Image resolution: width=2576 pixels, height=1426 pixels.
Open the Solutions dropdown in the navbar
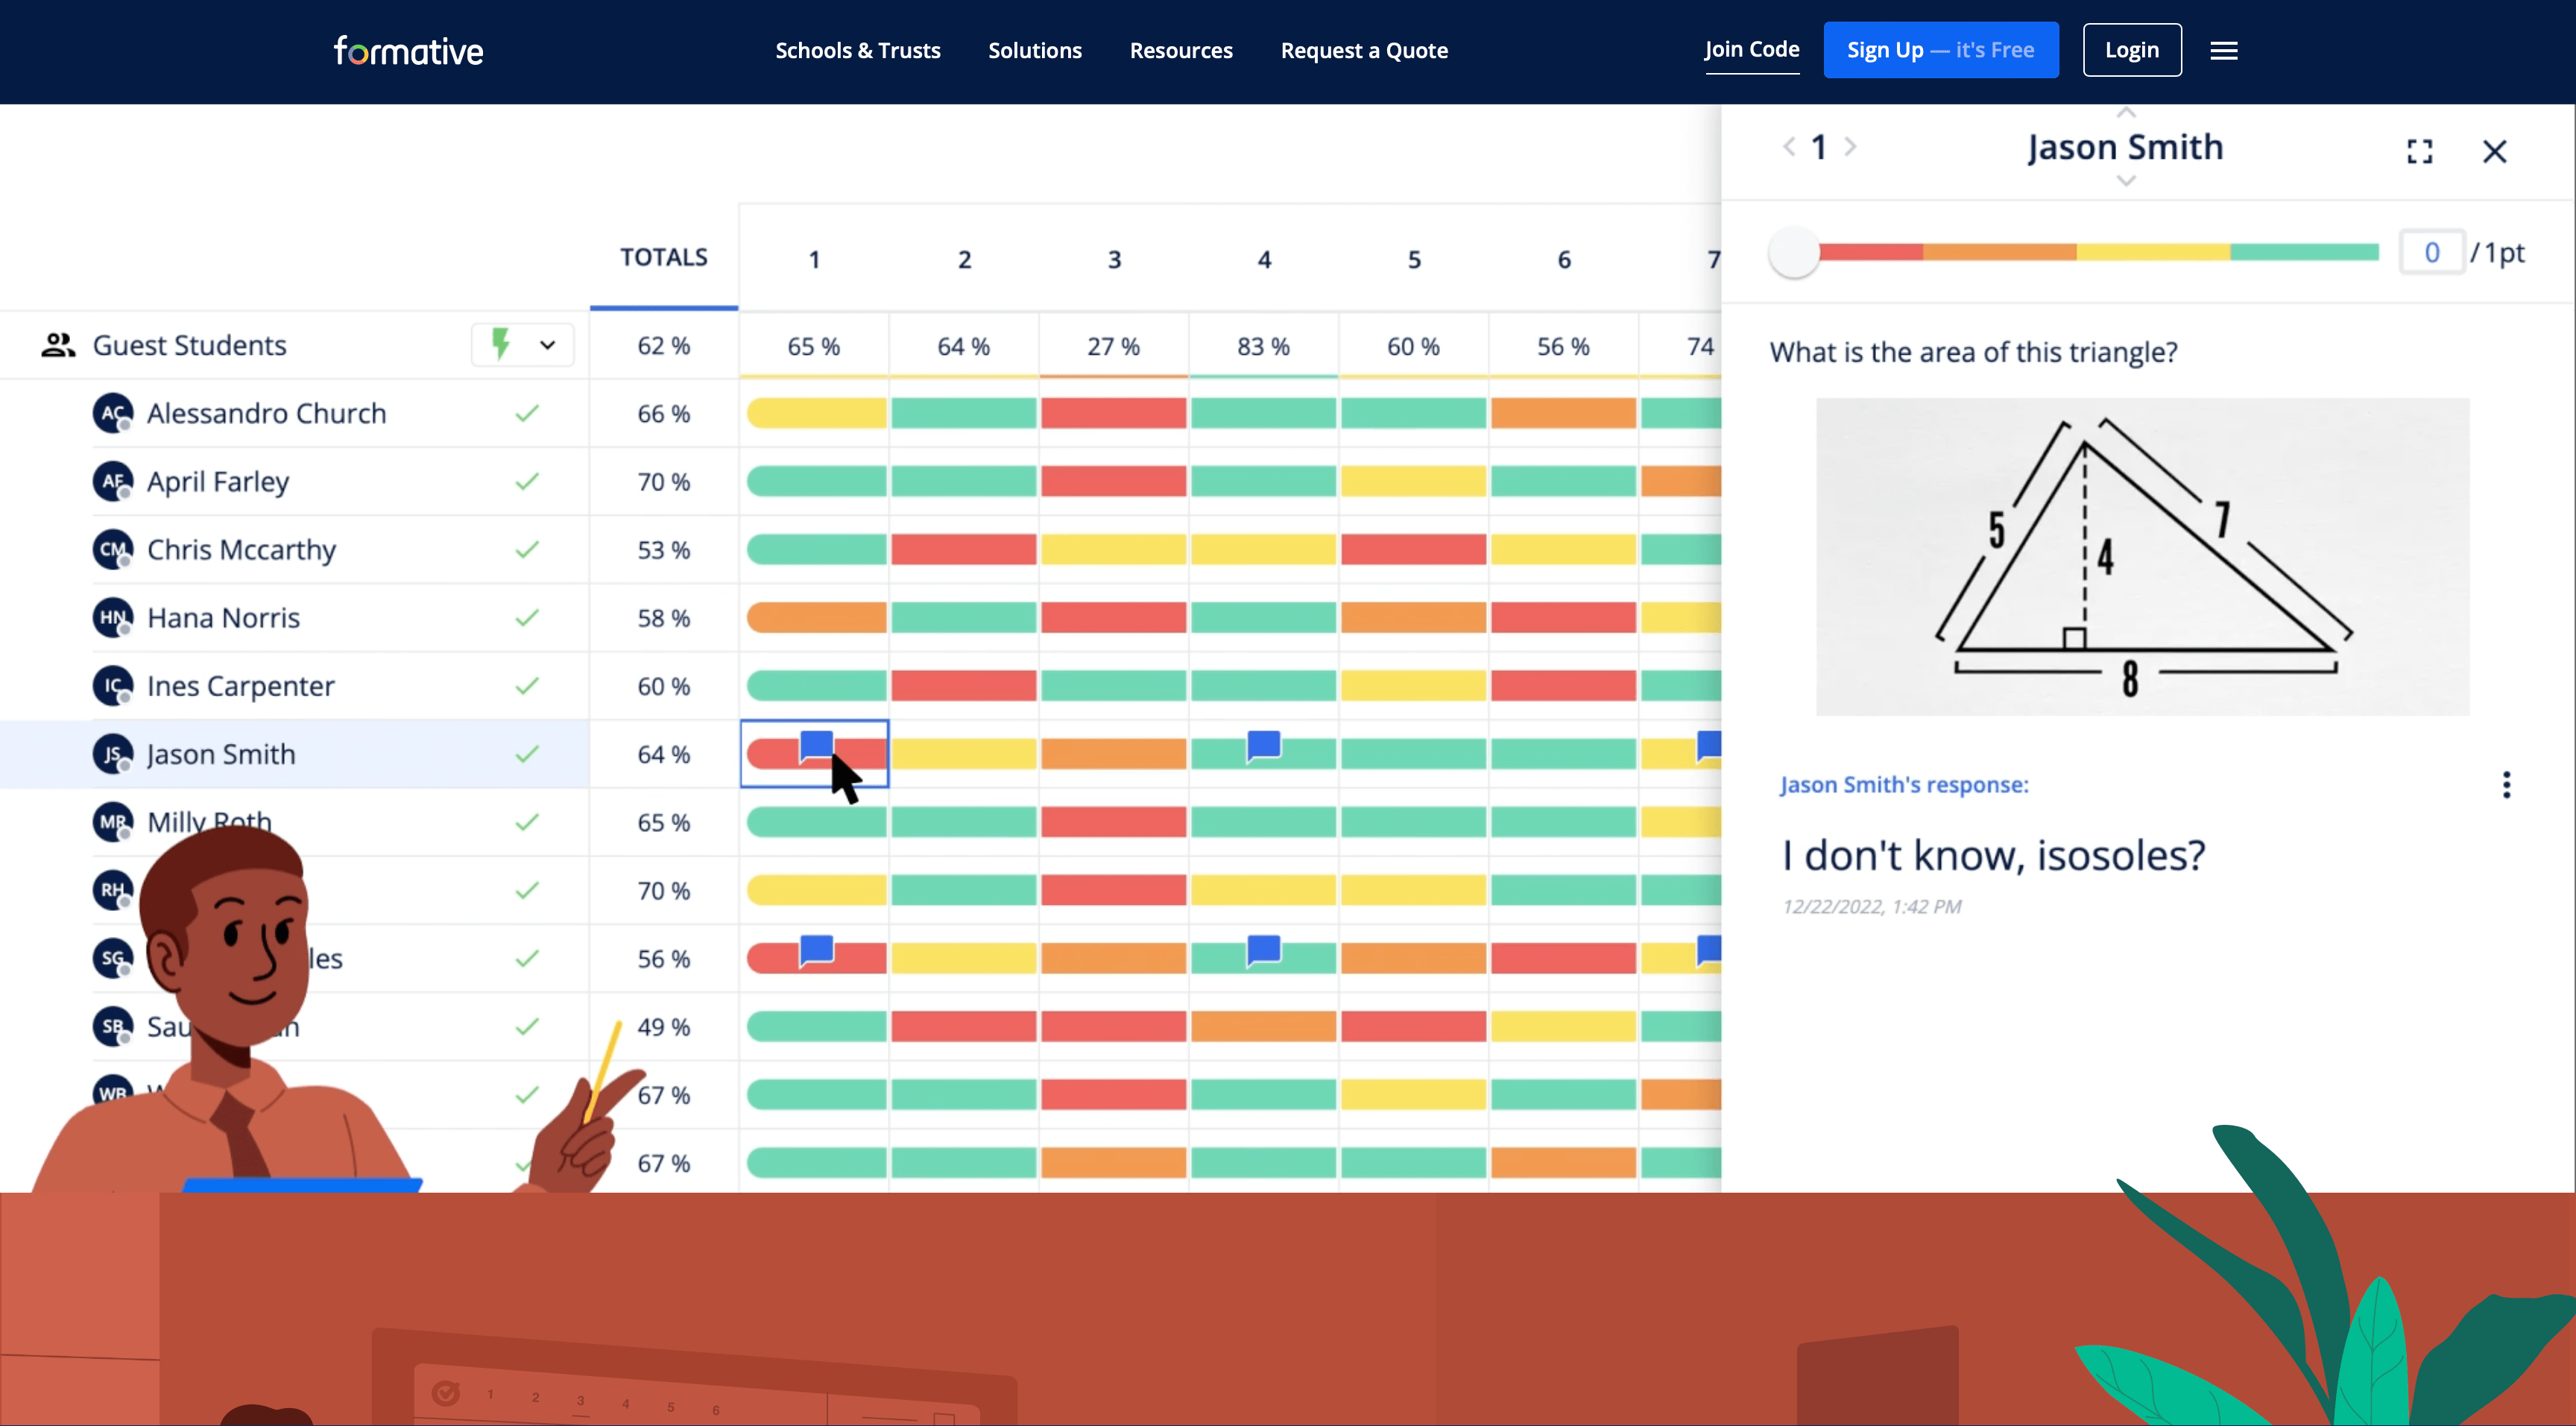click(x=1036, y=49)
